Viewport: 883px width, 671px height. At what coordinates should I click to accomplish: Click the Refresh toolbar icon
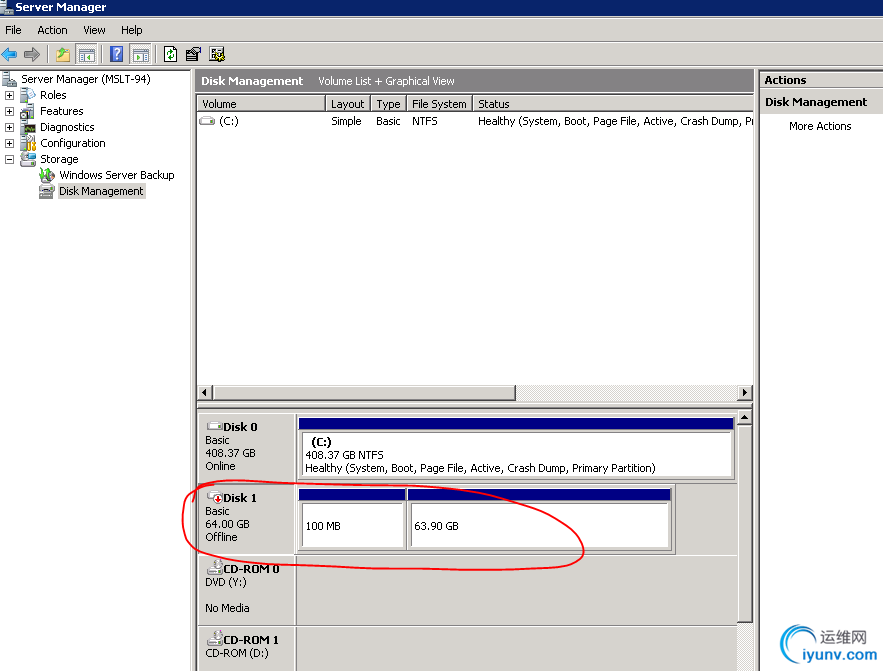click(170, 54)
